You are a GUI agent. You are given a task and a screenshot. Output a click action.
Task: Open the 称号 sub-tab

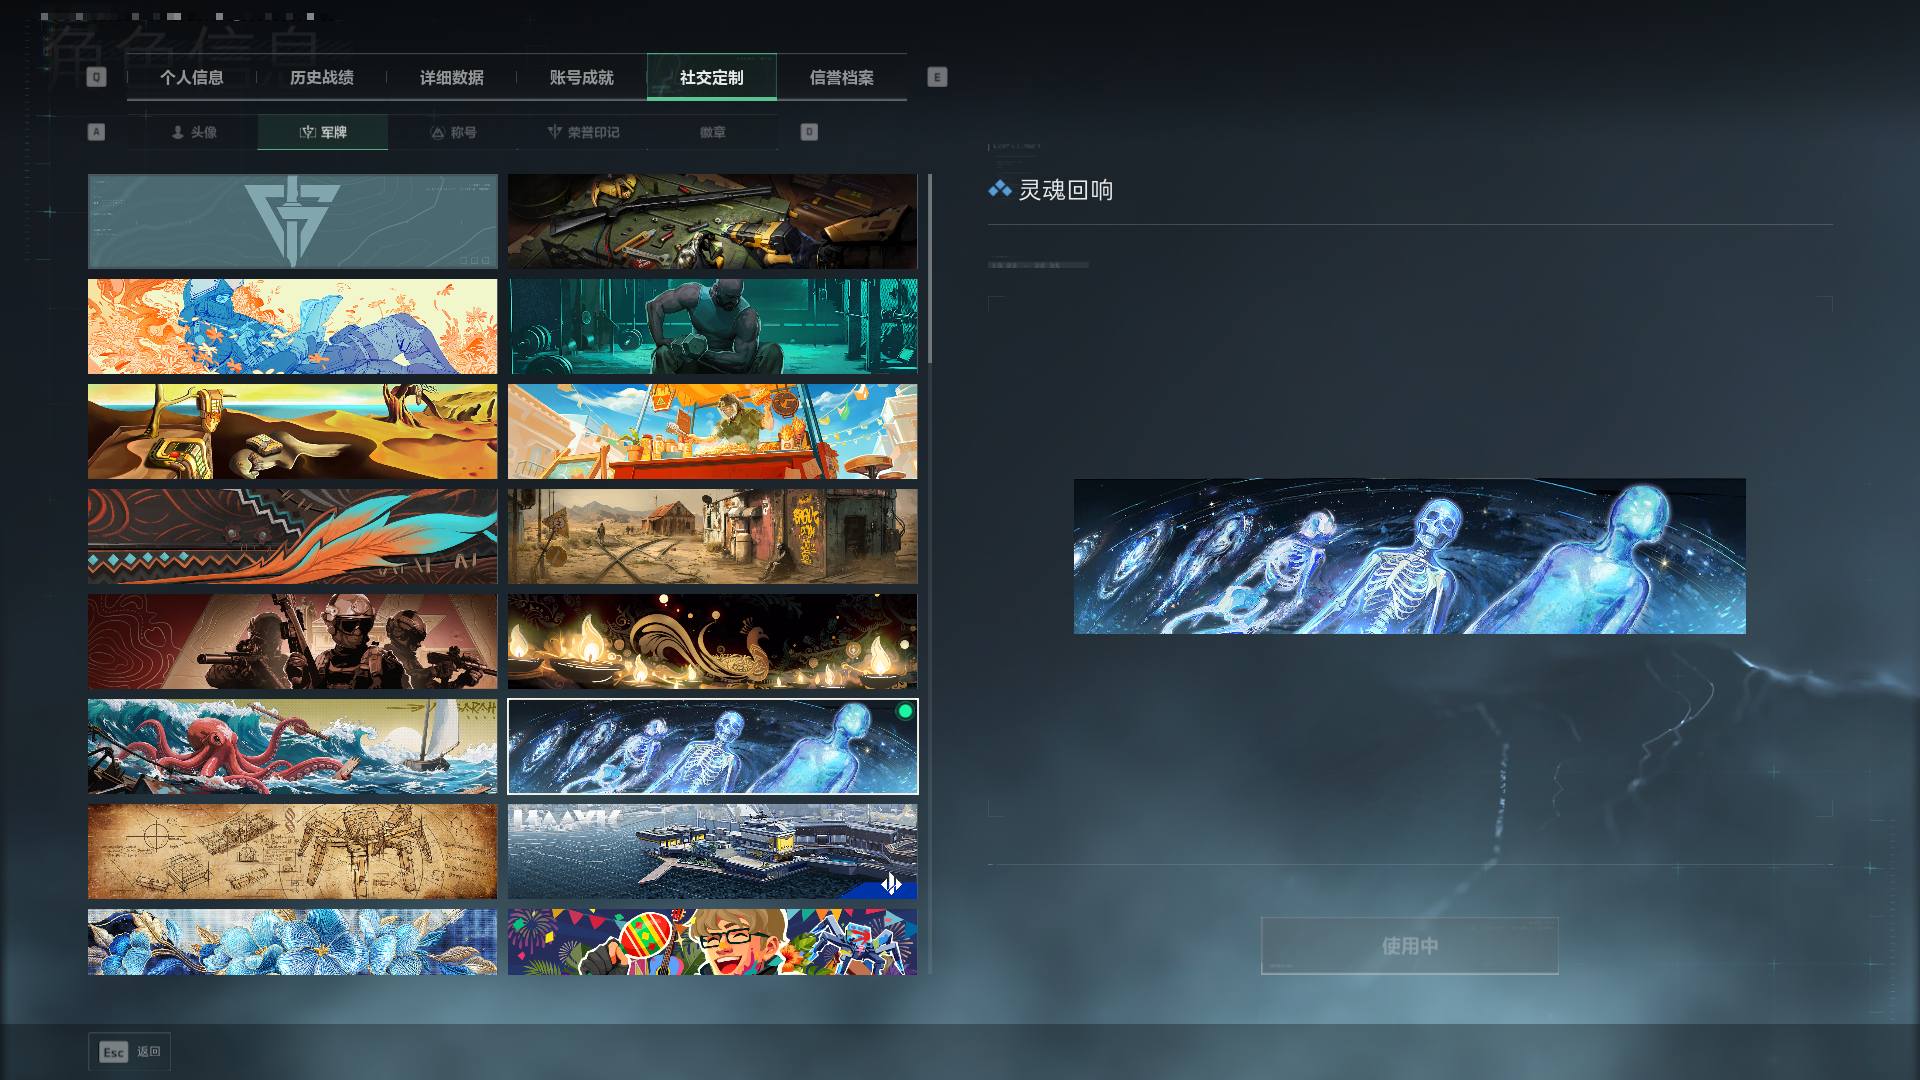point(453,132)
